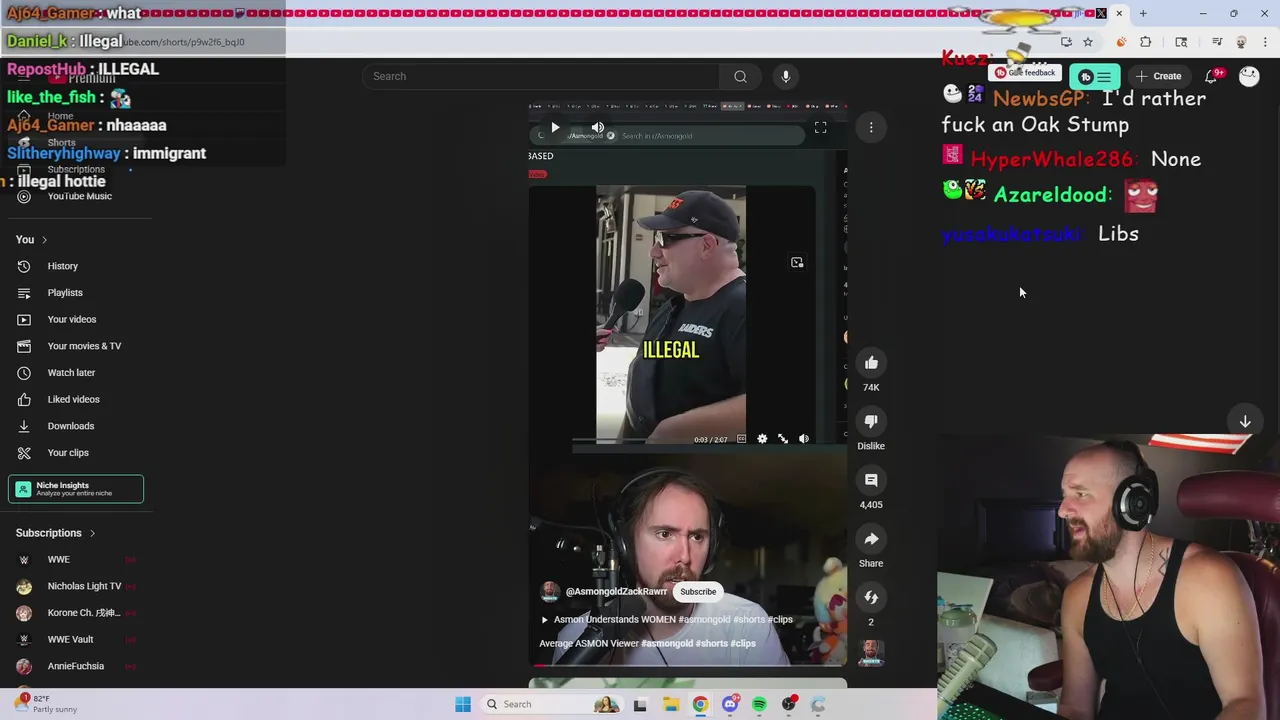Image resolution: width=1280 pixels, height=720 pixels.
Task: Open Downloads in the sidebar
Action: tap(78, 426)
